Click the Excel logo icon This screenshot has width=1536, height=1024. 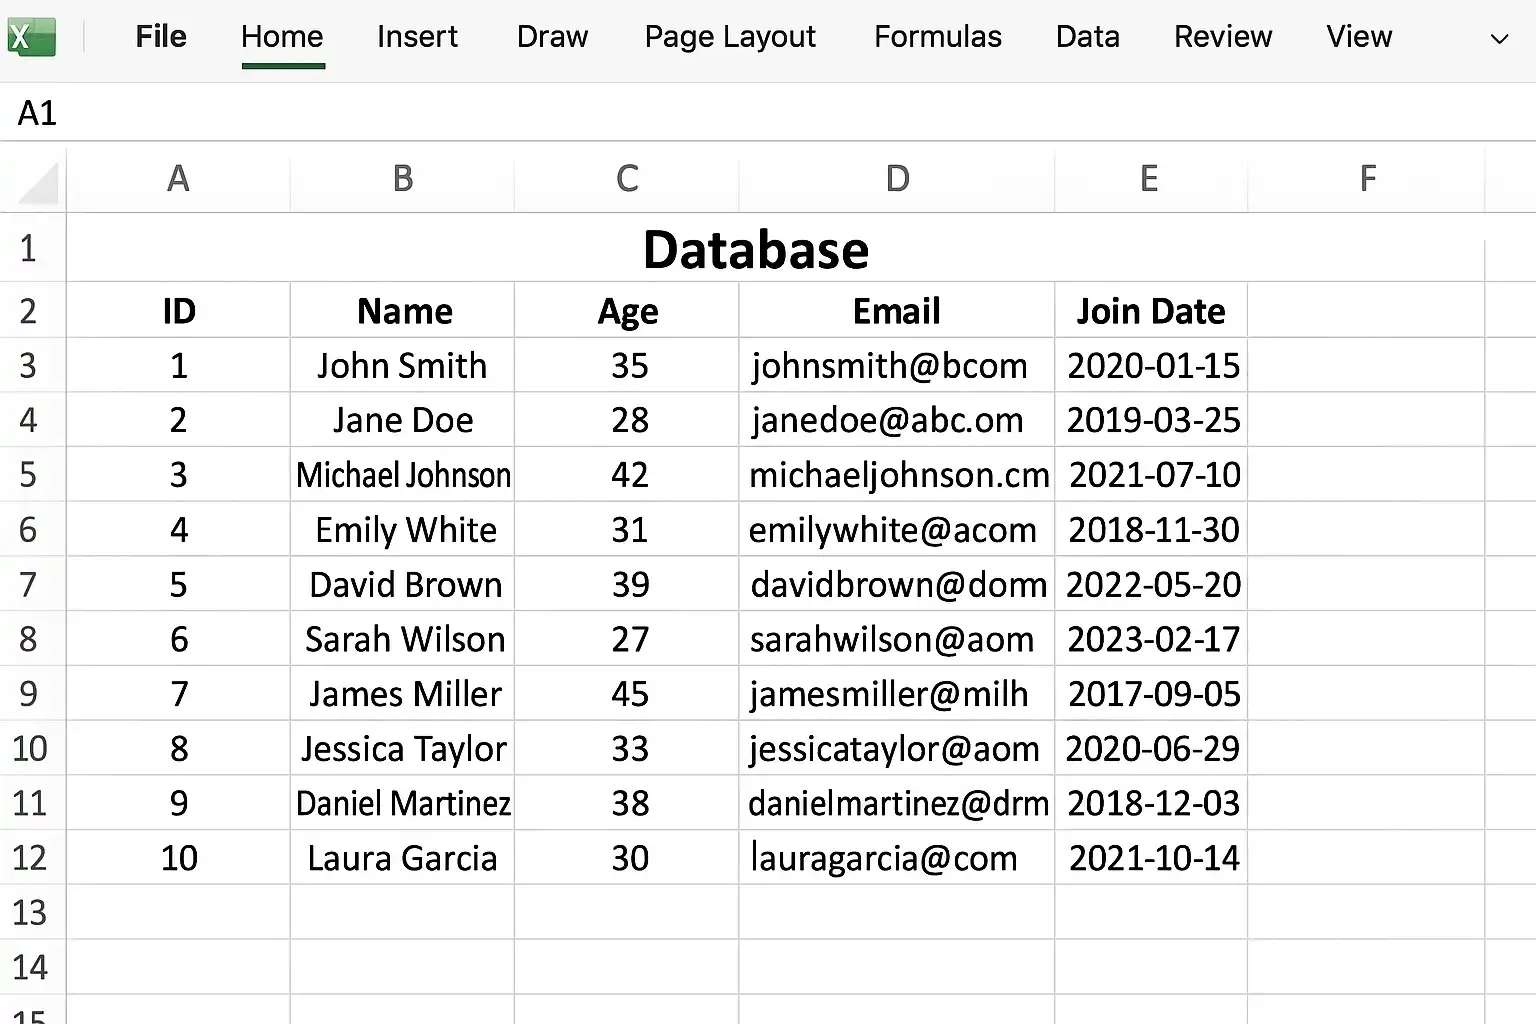click(x=31, y=37)
